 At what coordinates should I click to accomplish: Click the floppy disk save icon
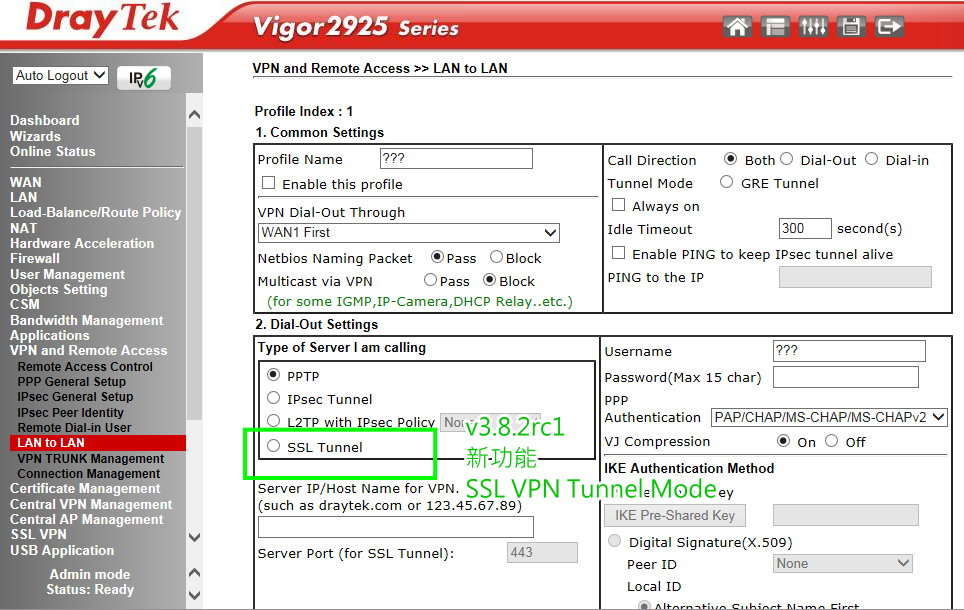[x=851, y=26]
